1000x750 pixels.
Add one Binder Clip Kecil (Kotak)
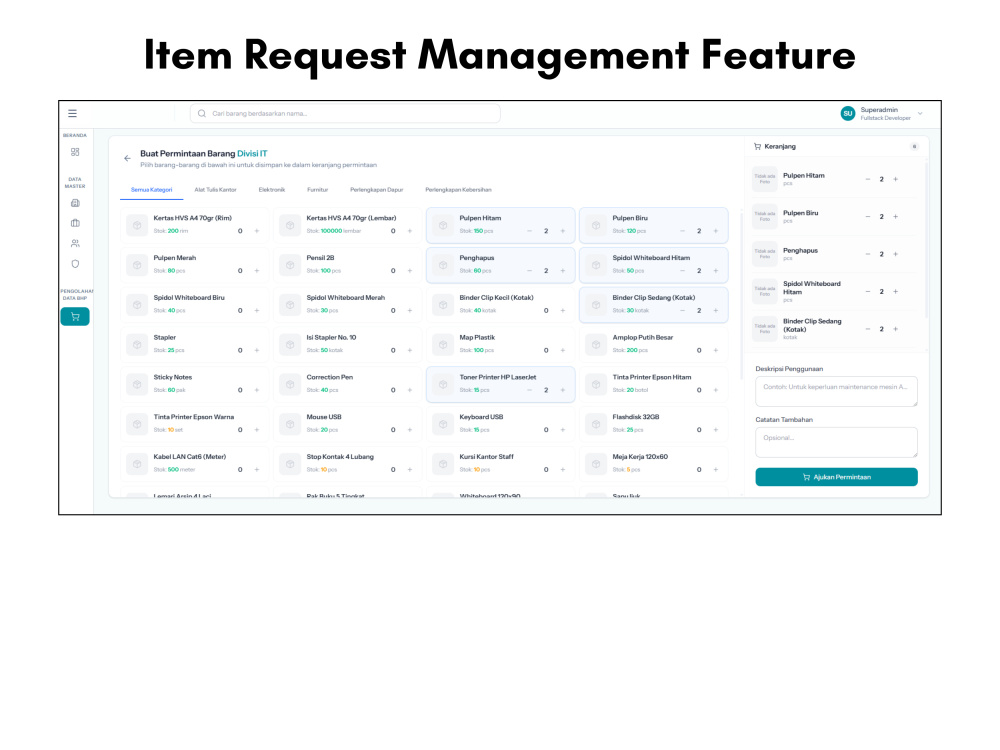(562, 311)
